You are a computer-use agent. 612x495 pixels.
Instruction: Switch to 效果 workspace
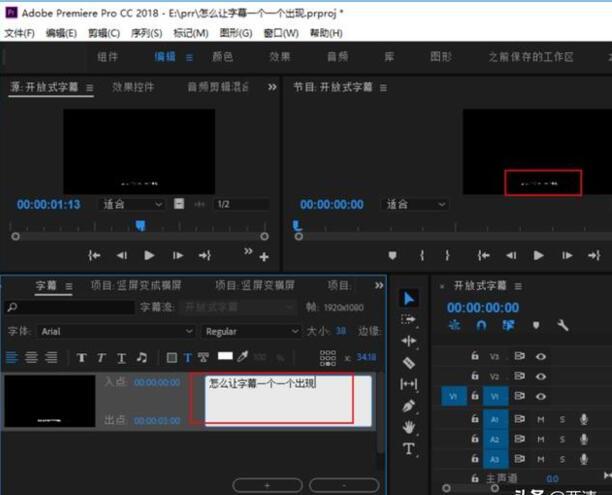[x=279, y=57]
